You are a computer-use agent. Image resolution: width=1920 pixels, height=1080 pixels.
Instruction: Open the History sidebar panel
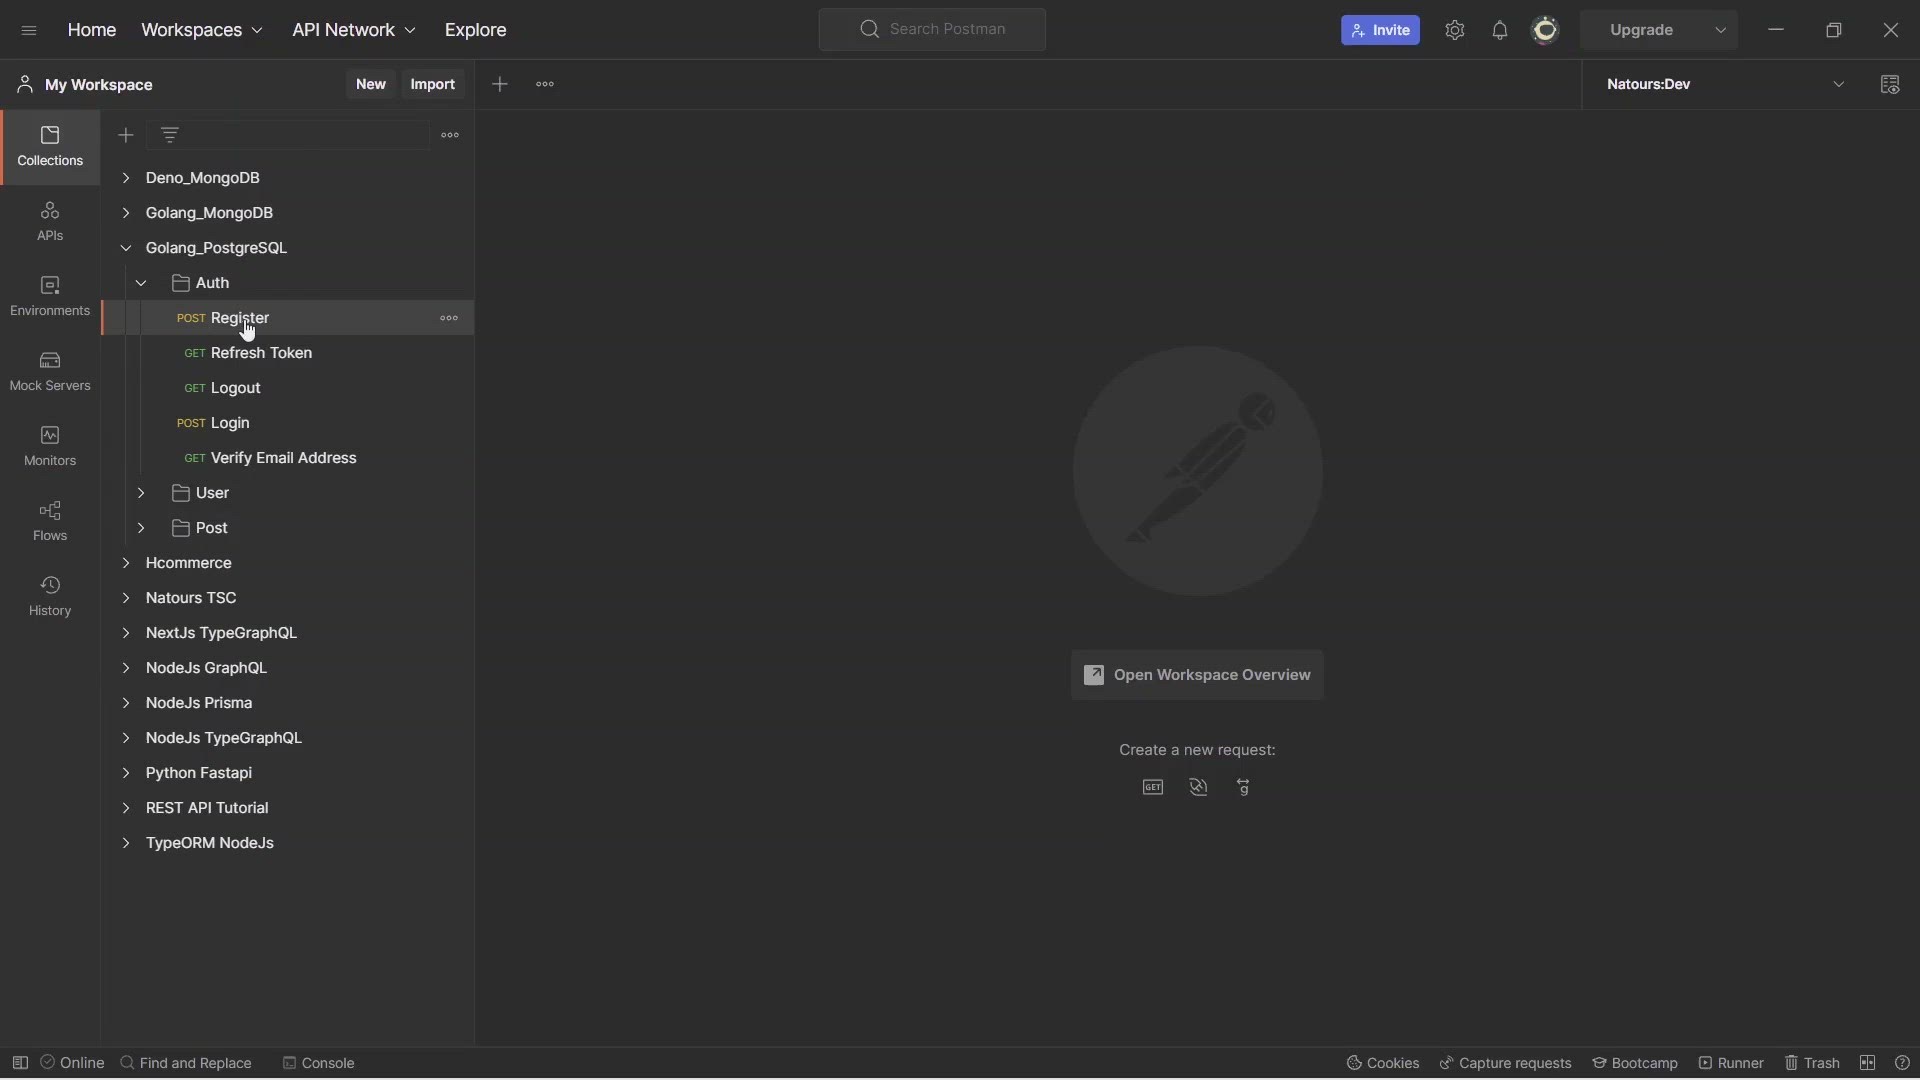[x=50, y=596]
